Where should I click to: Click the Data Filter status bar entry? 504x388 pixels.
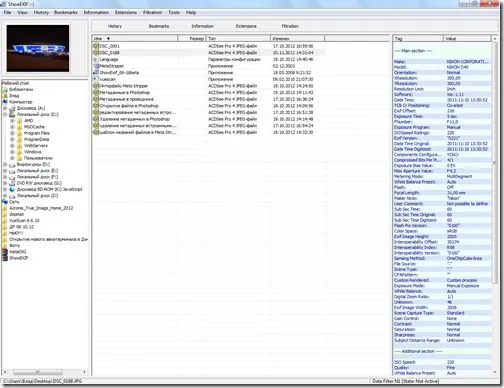point(405,381)
